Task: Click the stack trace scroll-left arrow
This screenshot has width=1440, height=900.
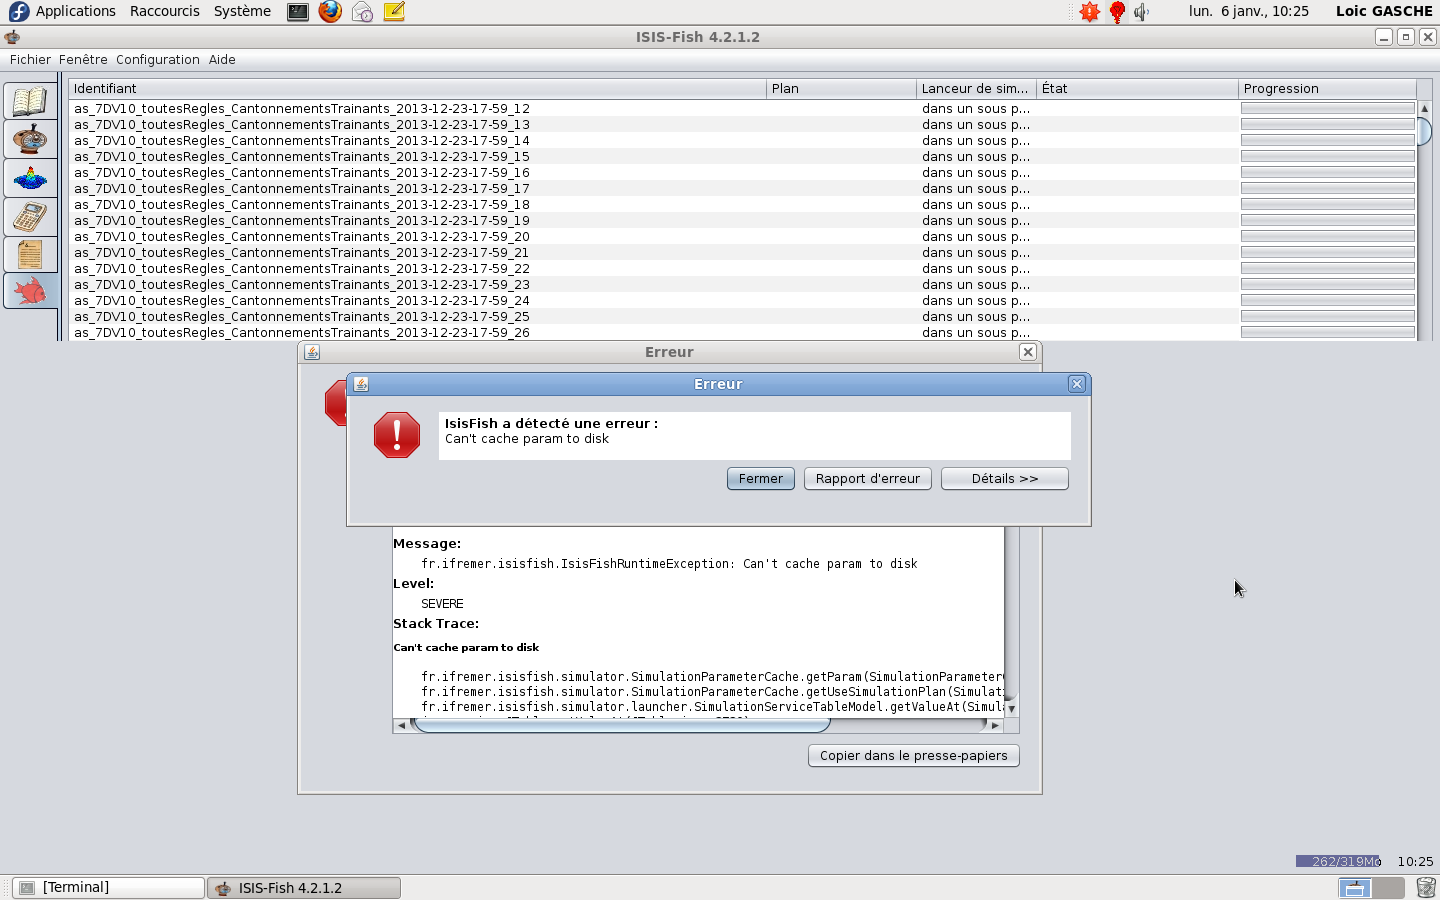Action: 401,725
